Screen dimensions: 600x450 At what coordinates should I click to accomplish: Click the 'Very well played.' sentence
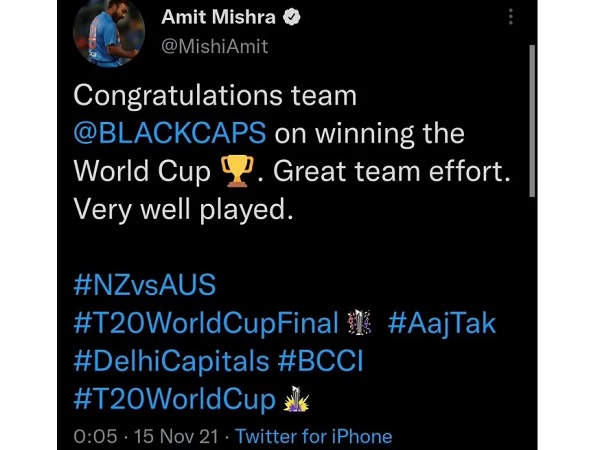pos(183,210)
